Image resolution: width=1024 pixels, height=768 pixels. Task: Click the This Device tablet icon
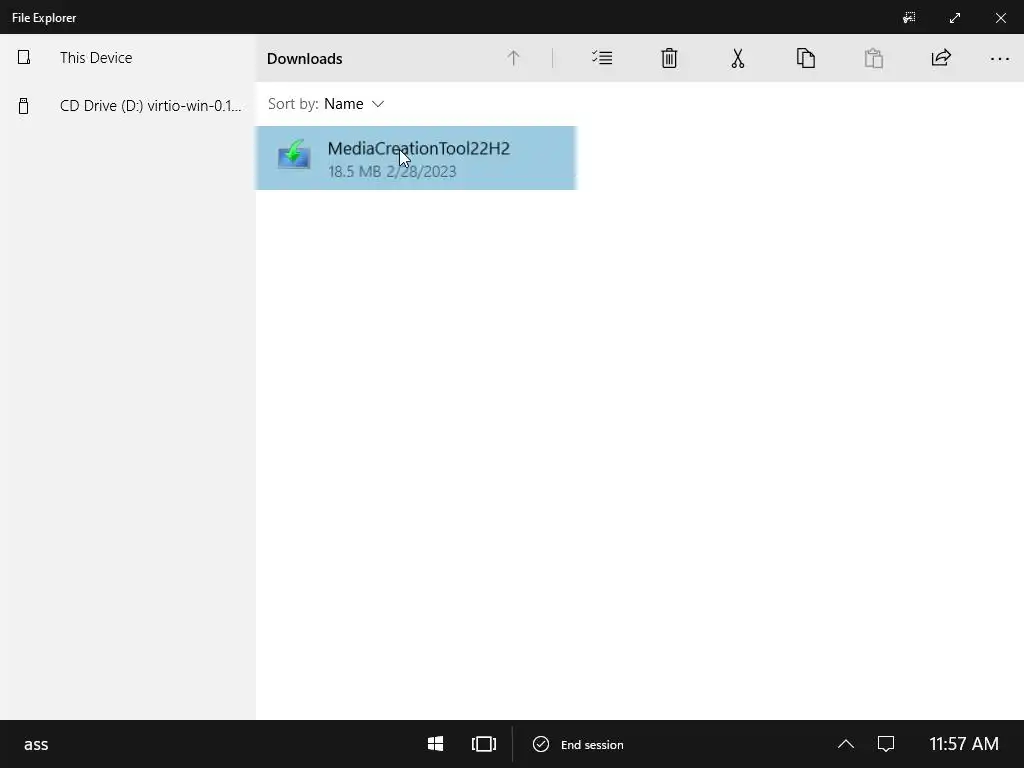coord(24,57)
